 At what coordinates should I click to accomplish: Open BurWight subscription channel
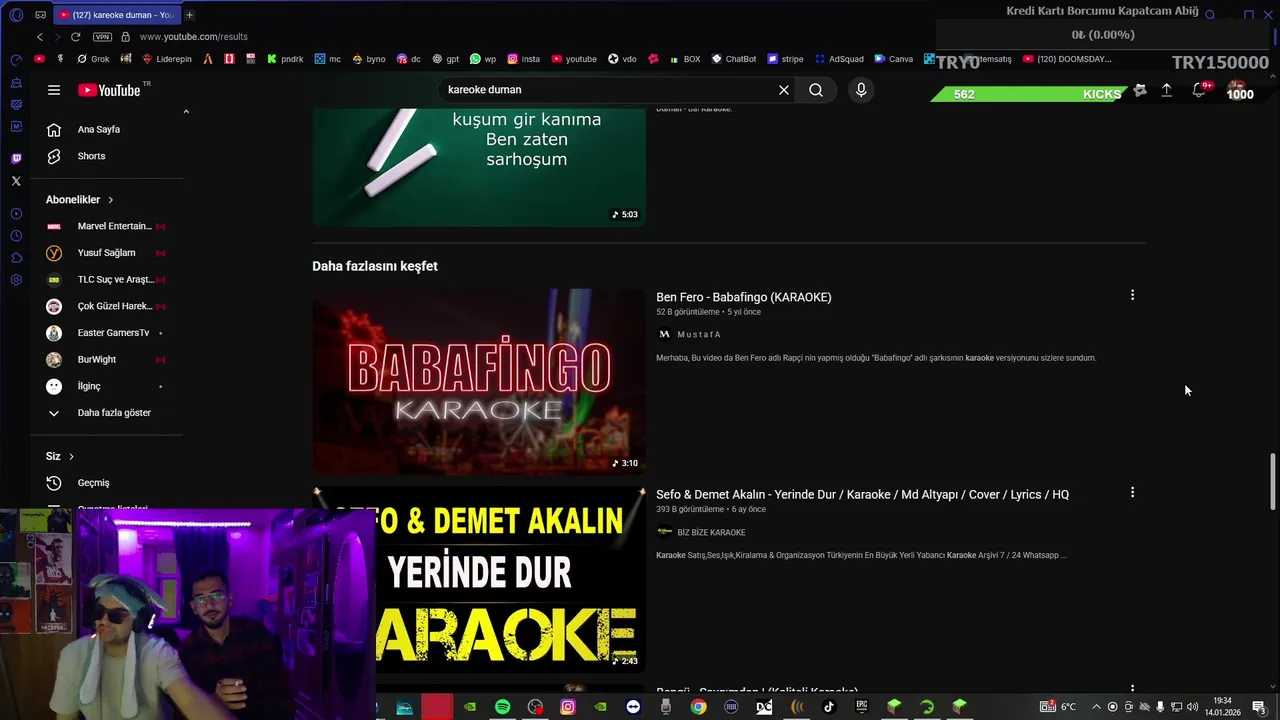pos(107,359)
